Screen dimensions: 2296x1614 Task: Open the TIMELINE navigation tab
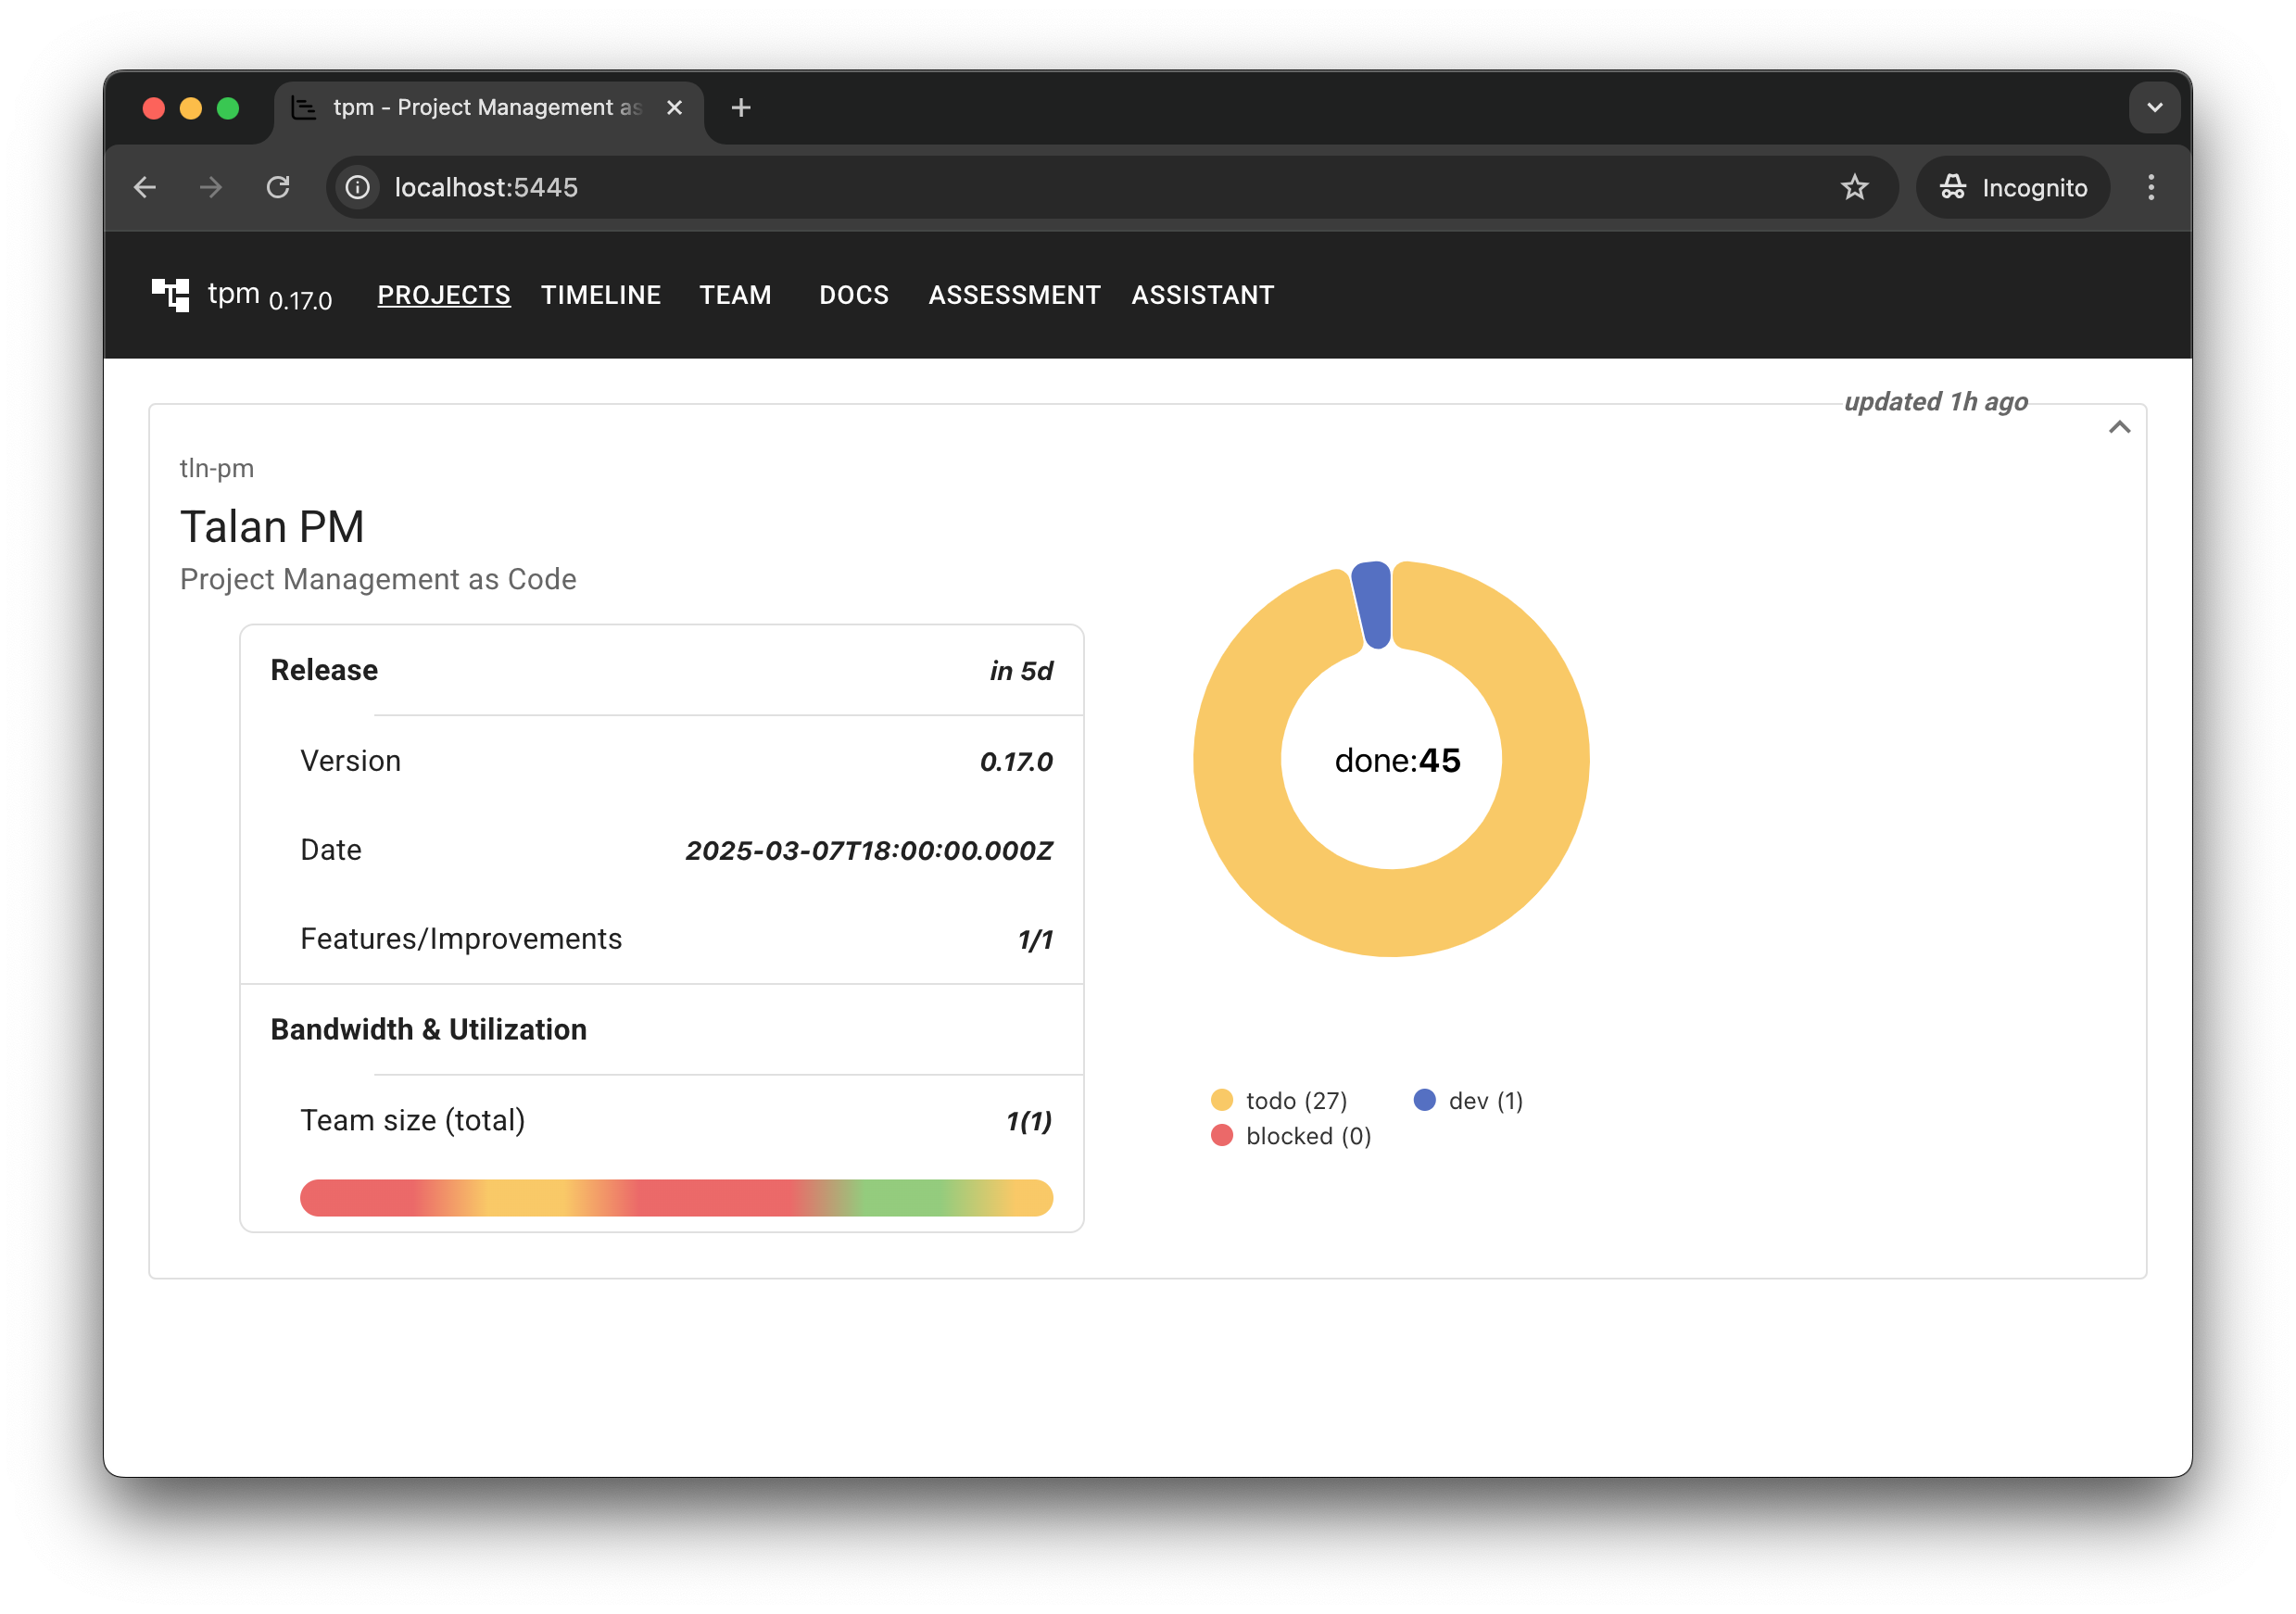[x=600, y=295]
